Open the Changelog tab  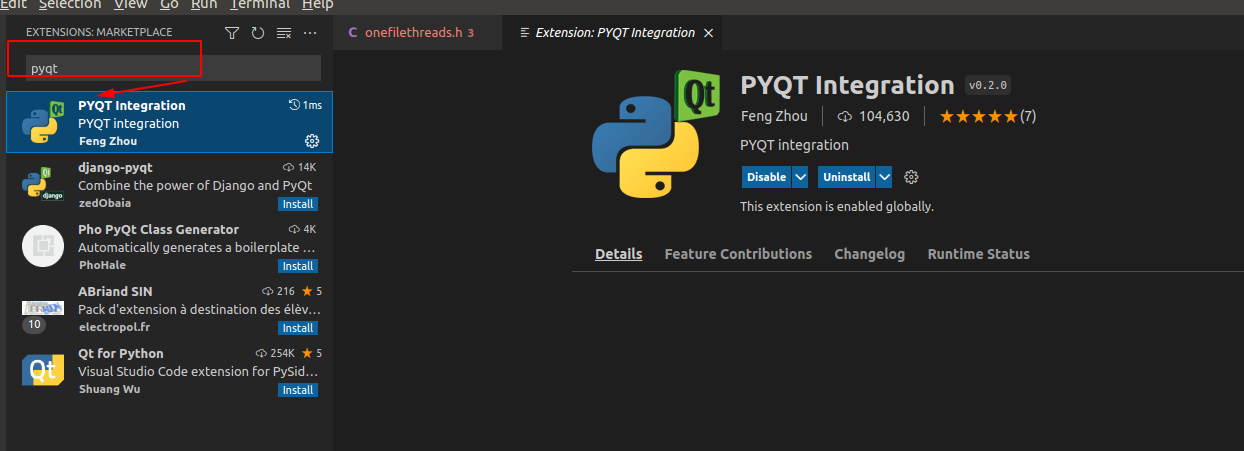(869, 254)
